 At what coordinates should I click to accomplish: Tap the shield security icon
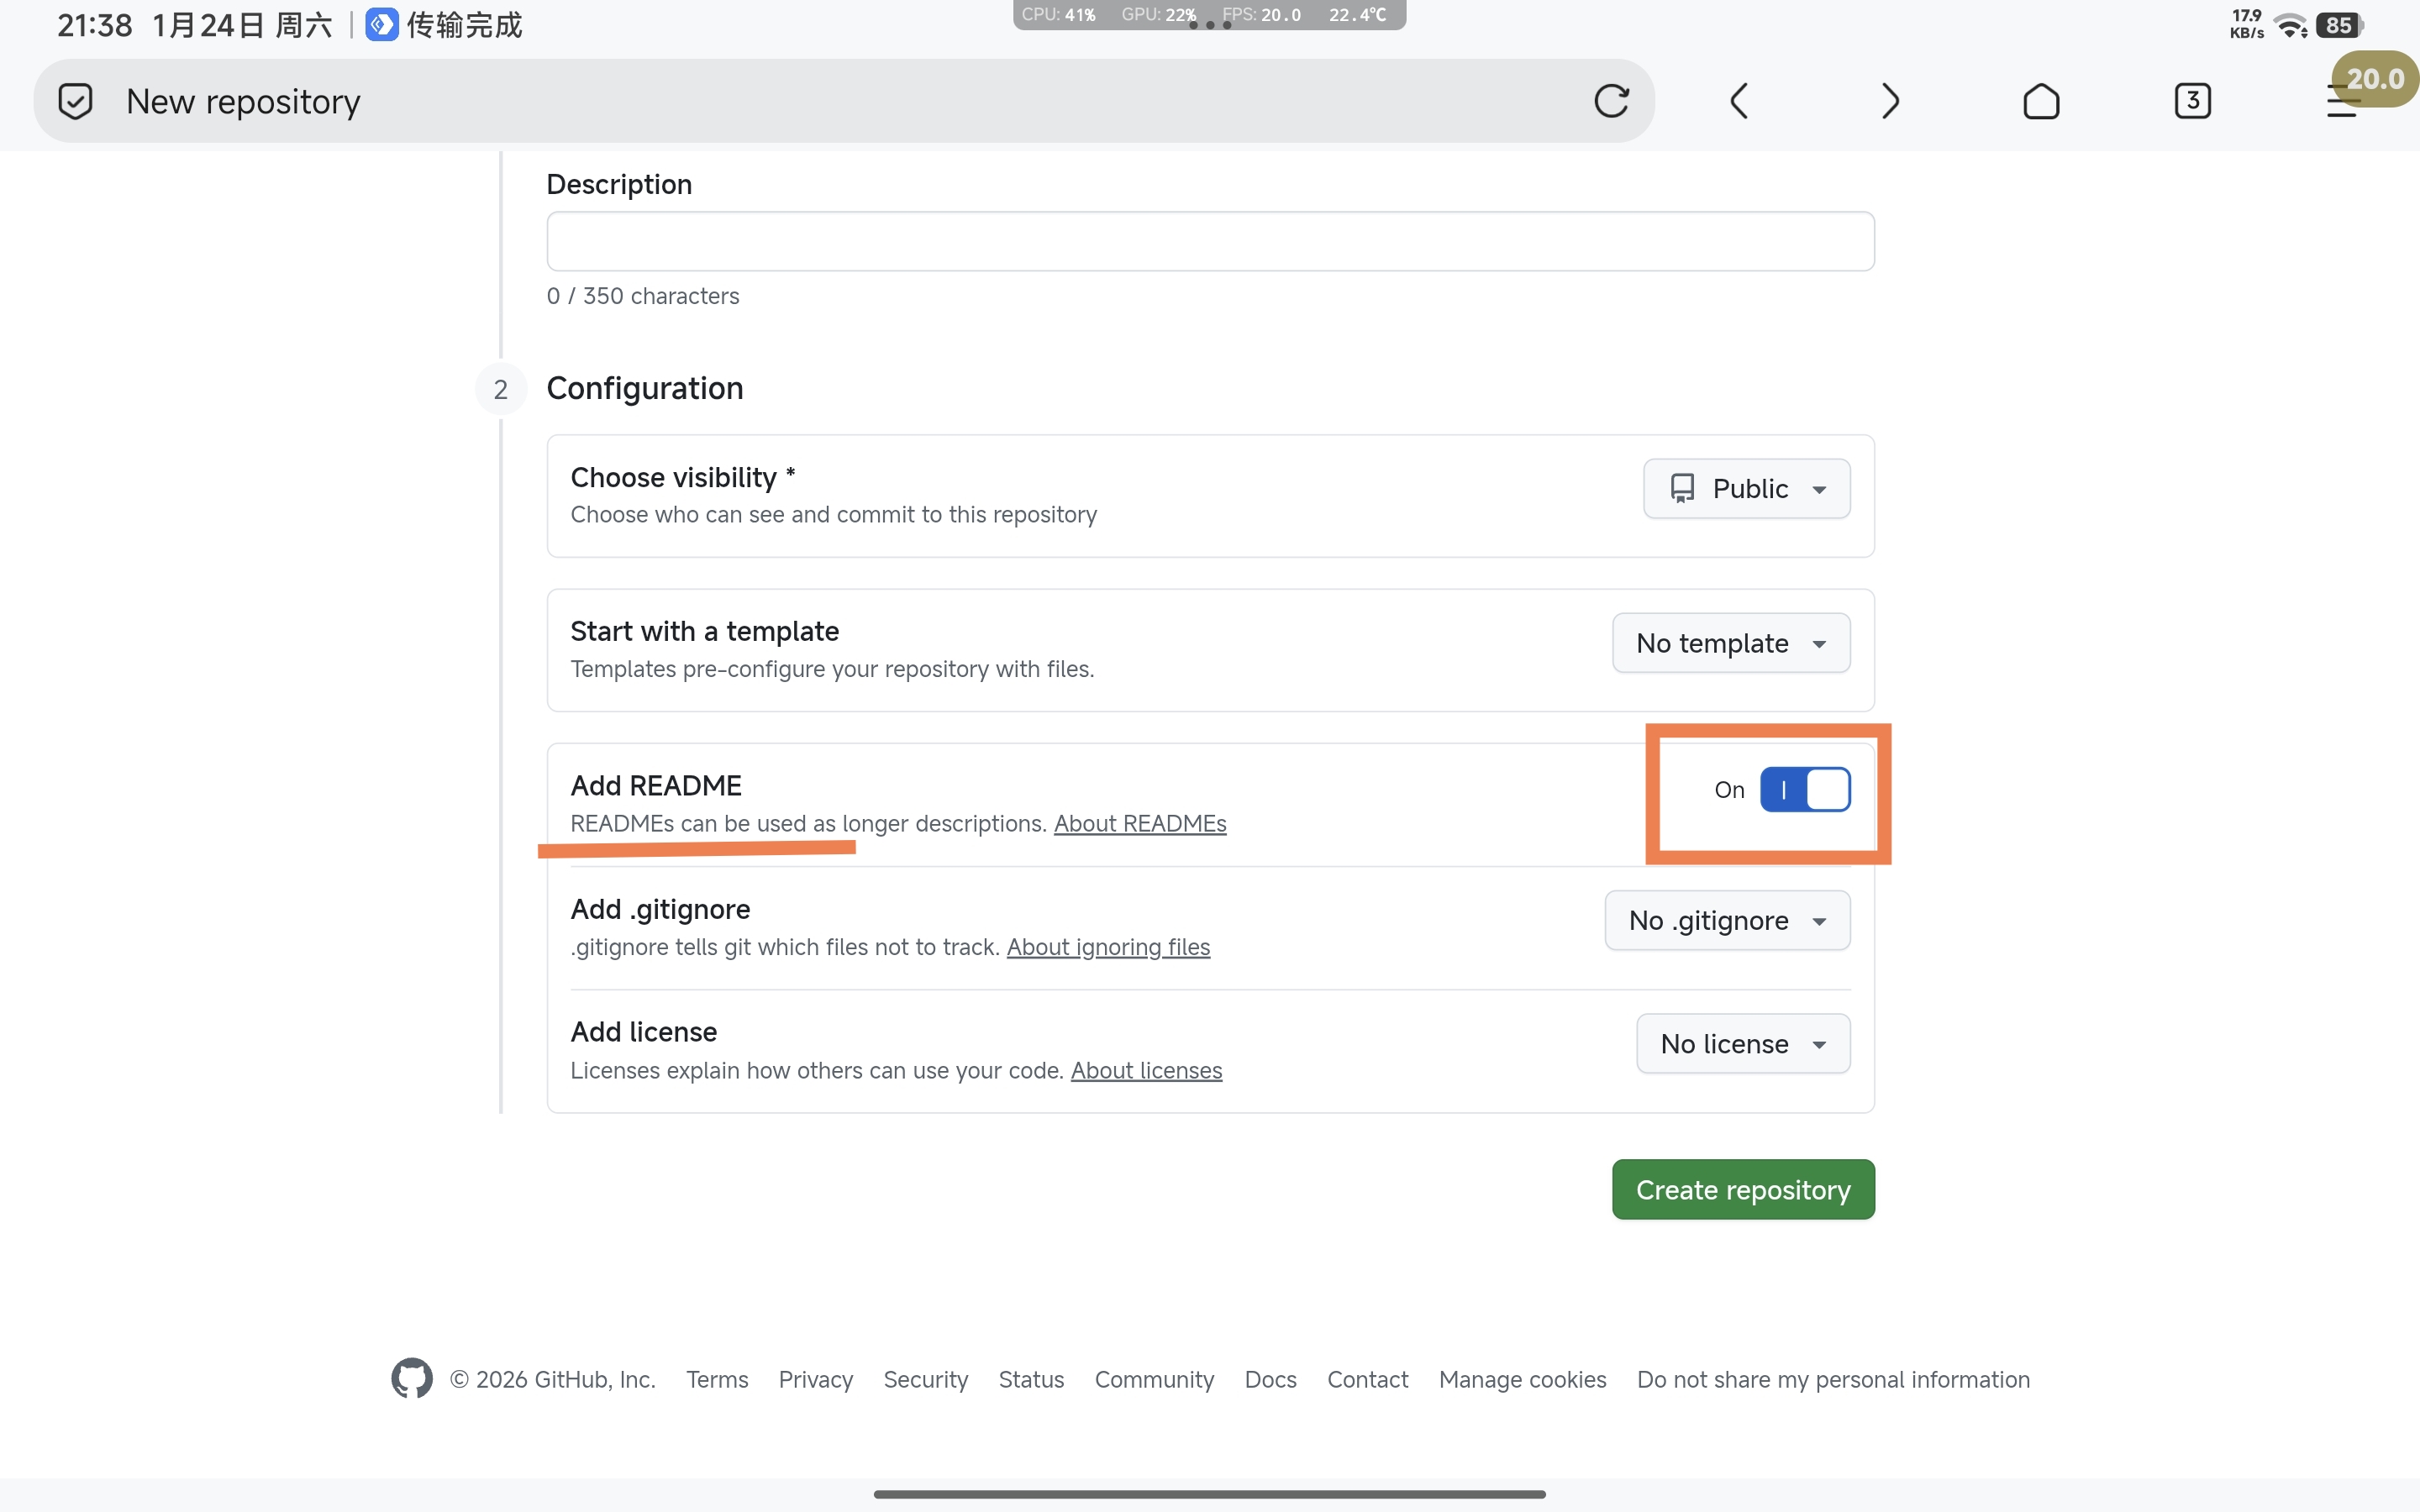(x=75, y=101)
